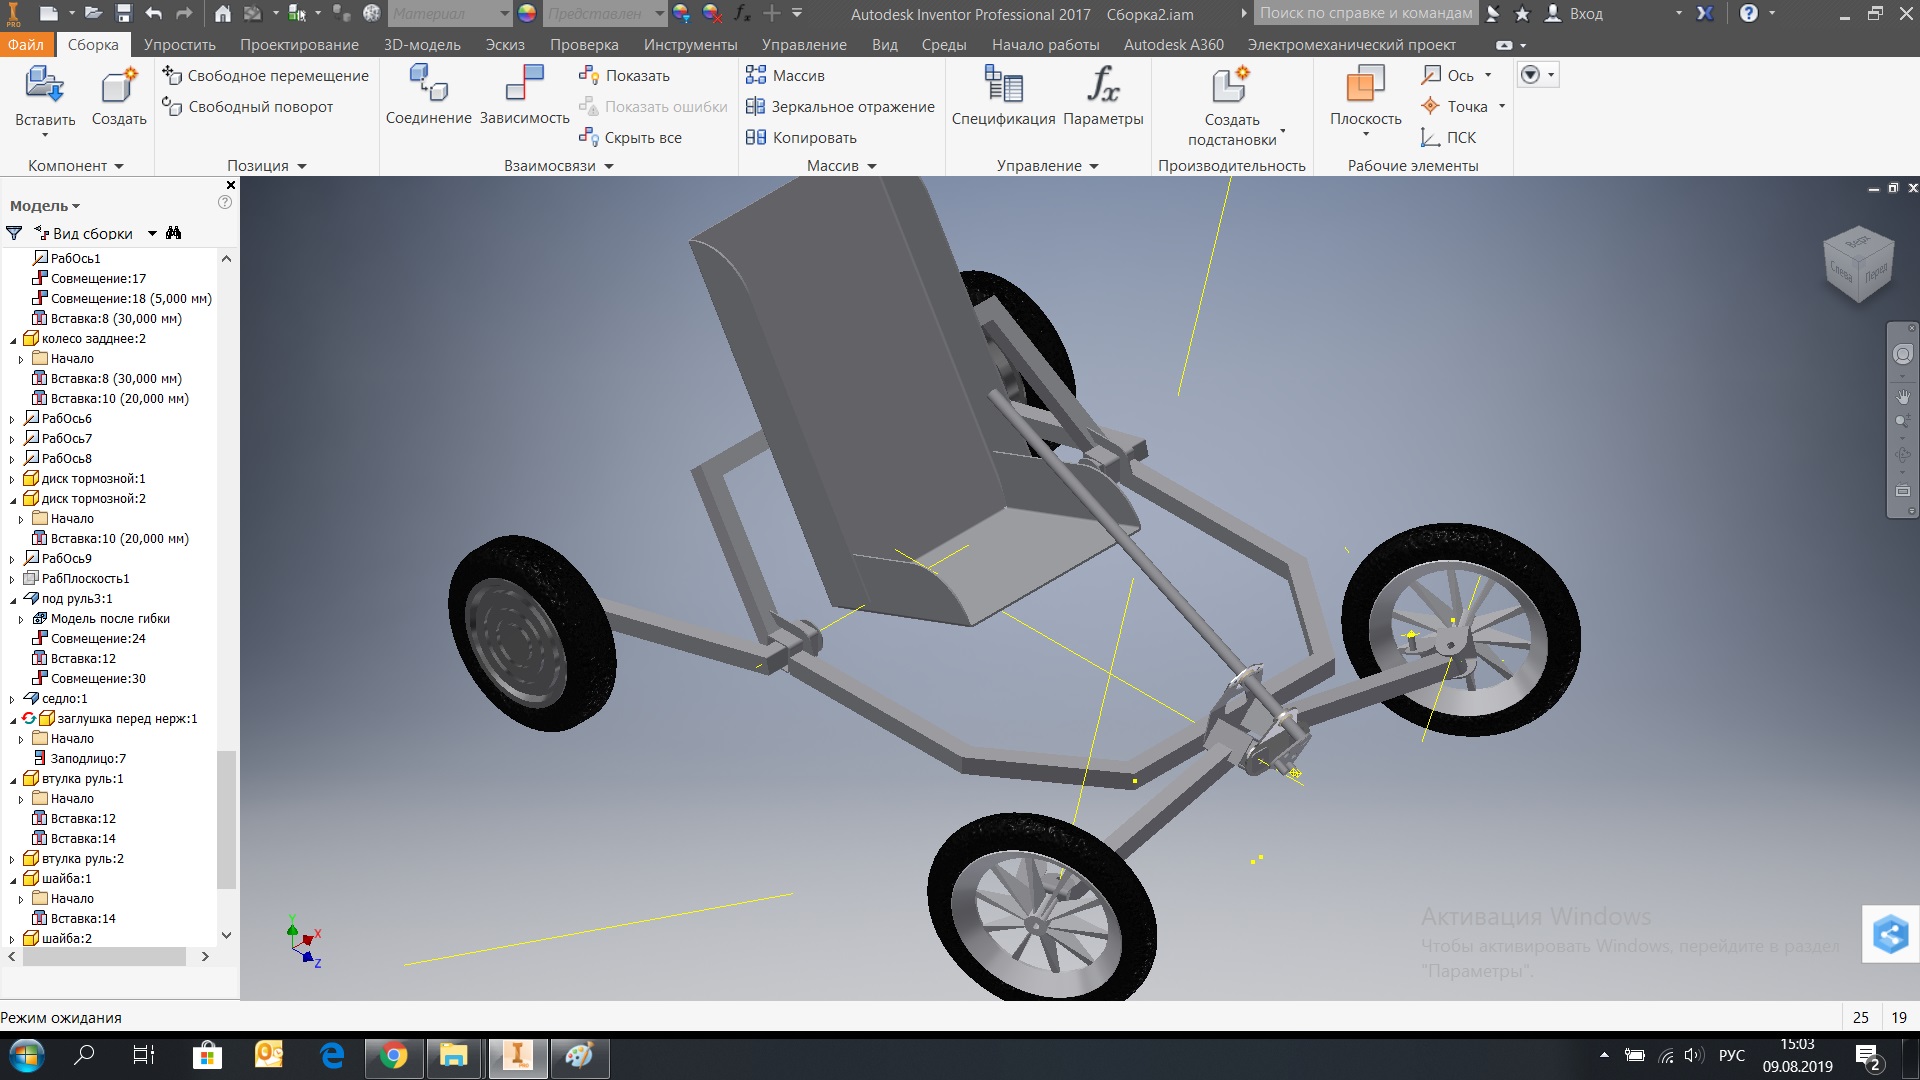The height and width of the screenshot is (1080, 1920).
Task: Open the Вид сборки dropdown arrow
Action: pyautogui.click(x=152, y=234)
